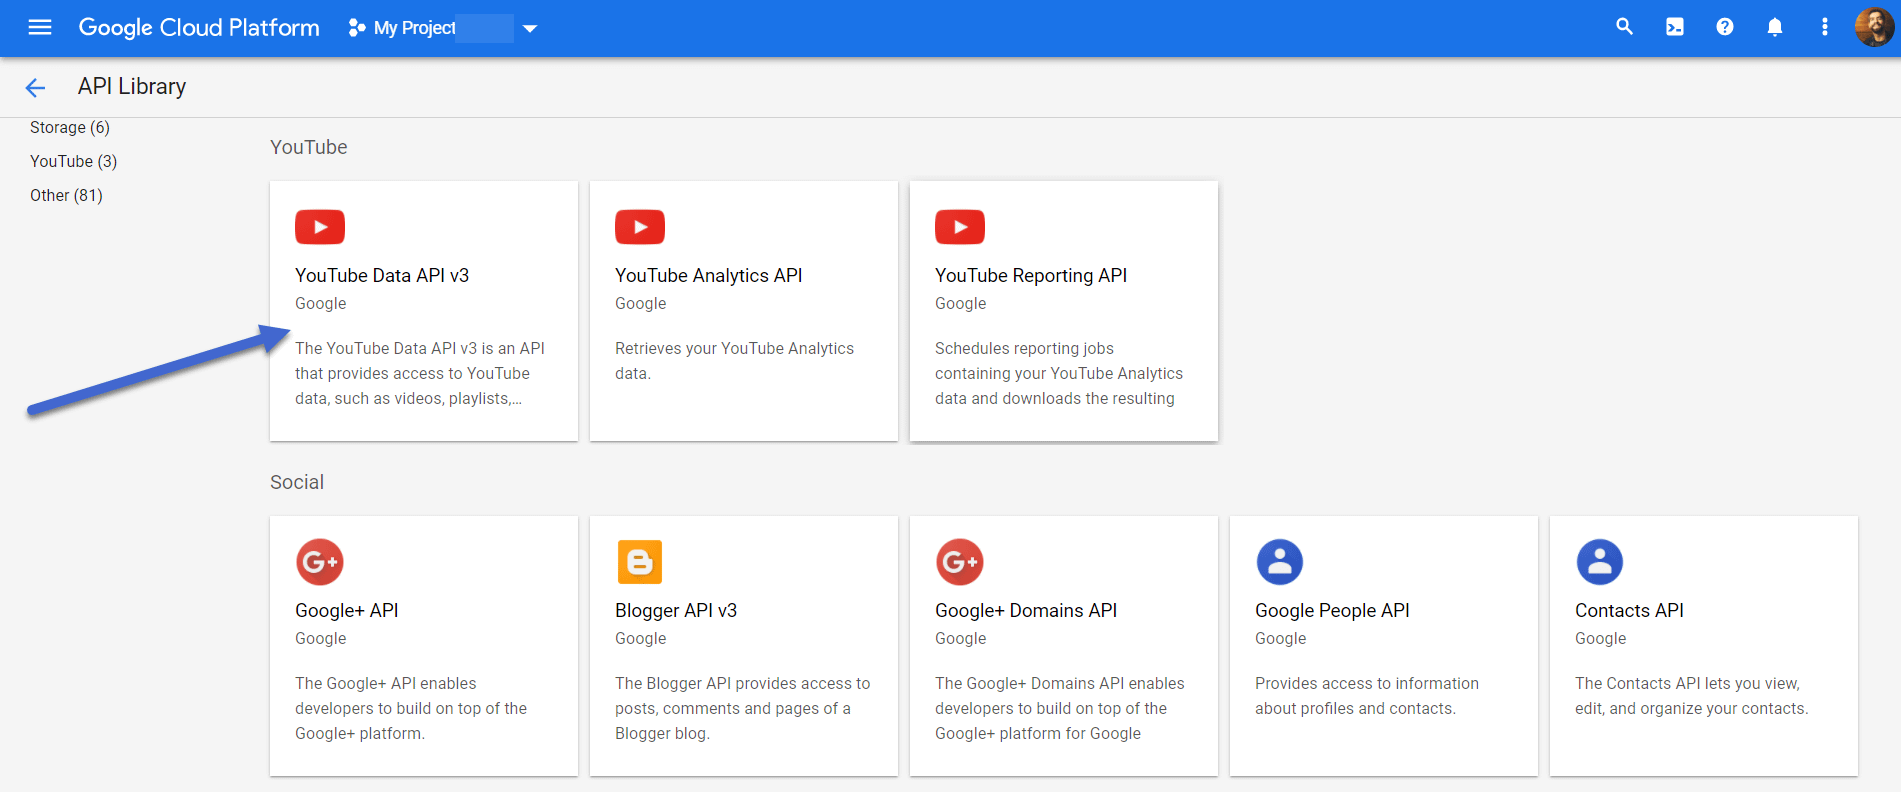This screenshot has height=792, width=1901.
Task: Click the Google+ Domains API logo icon
Action: pos(960,562)
